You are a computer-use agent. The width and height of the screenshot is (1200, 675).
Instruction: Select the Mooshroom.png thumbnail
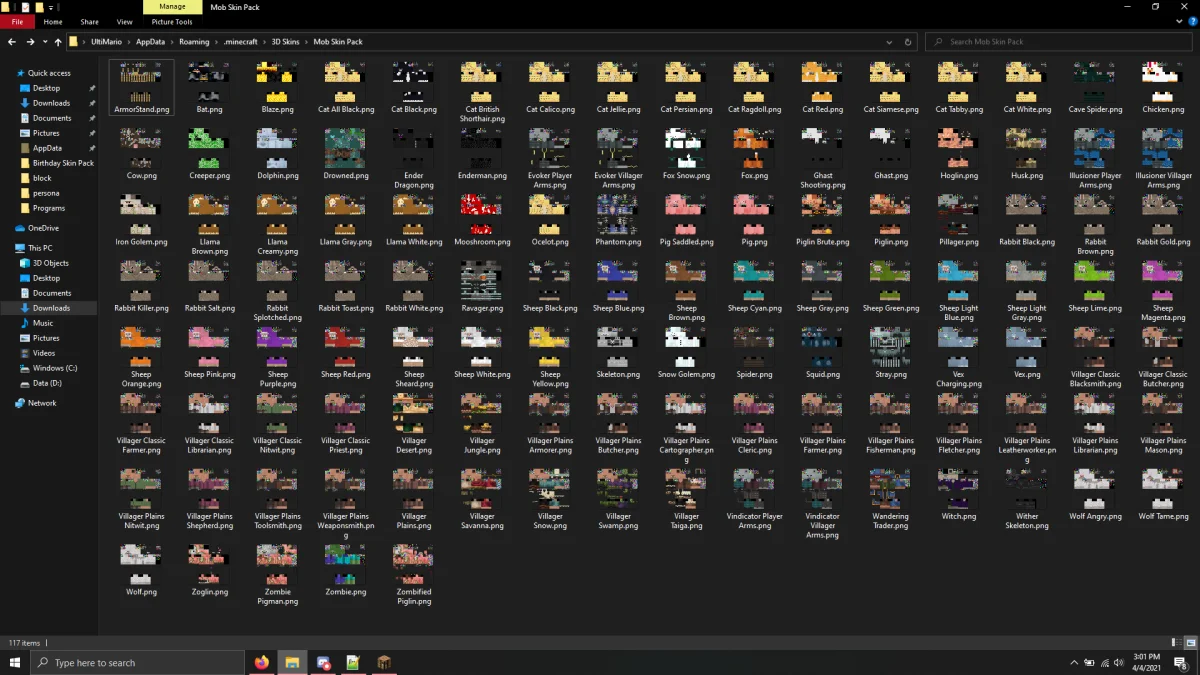(482, 214)
